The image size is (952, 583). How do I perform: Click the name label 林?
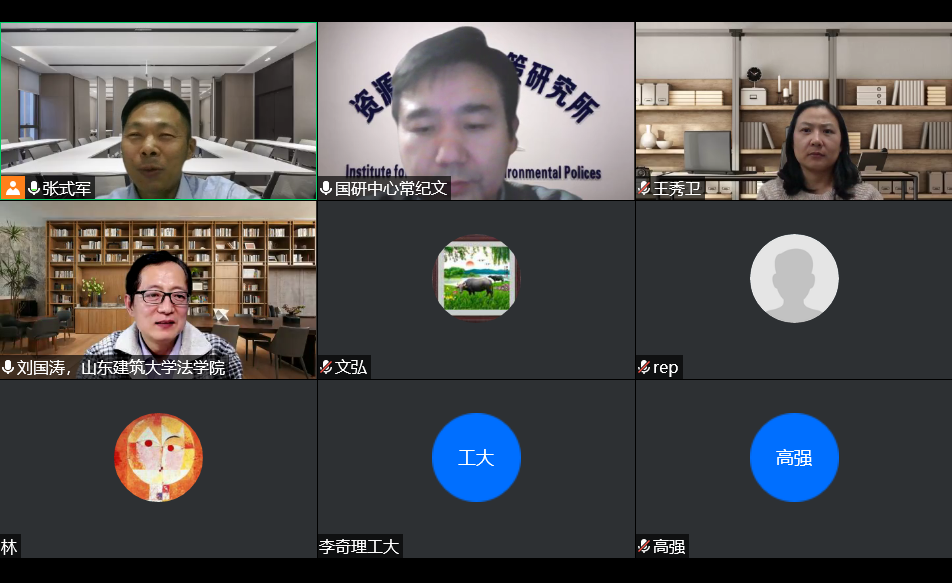pos(9,546)
